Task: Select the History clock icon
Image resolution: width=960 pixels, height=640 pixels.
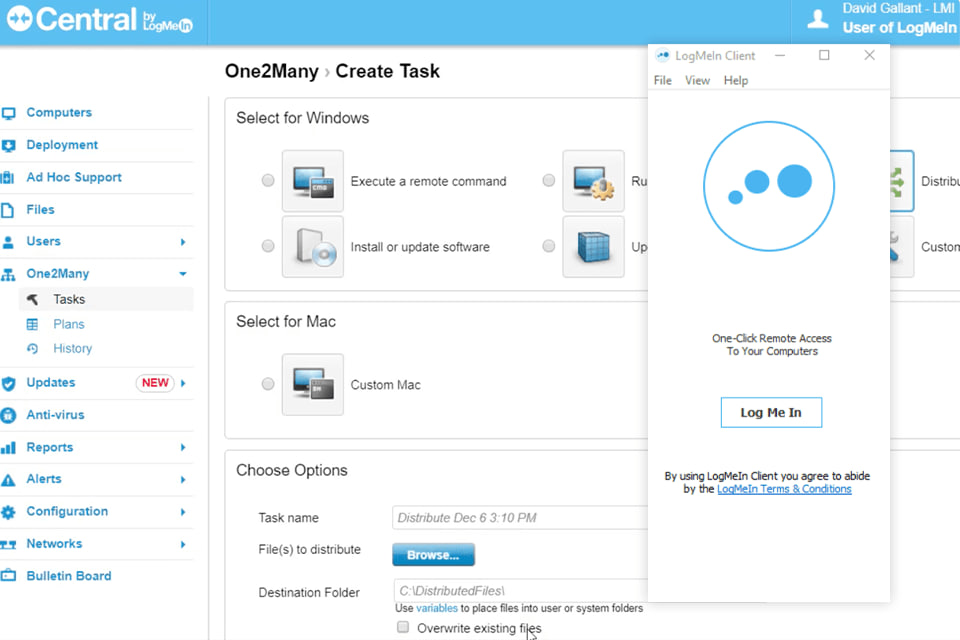Action: point(32,348)
